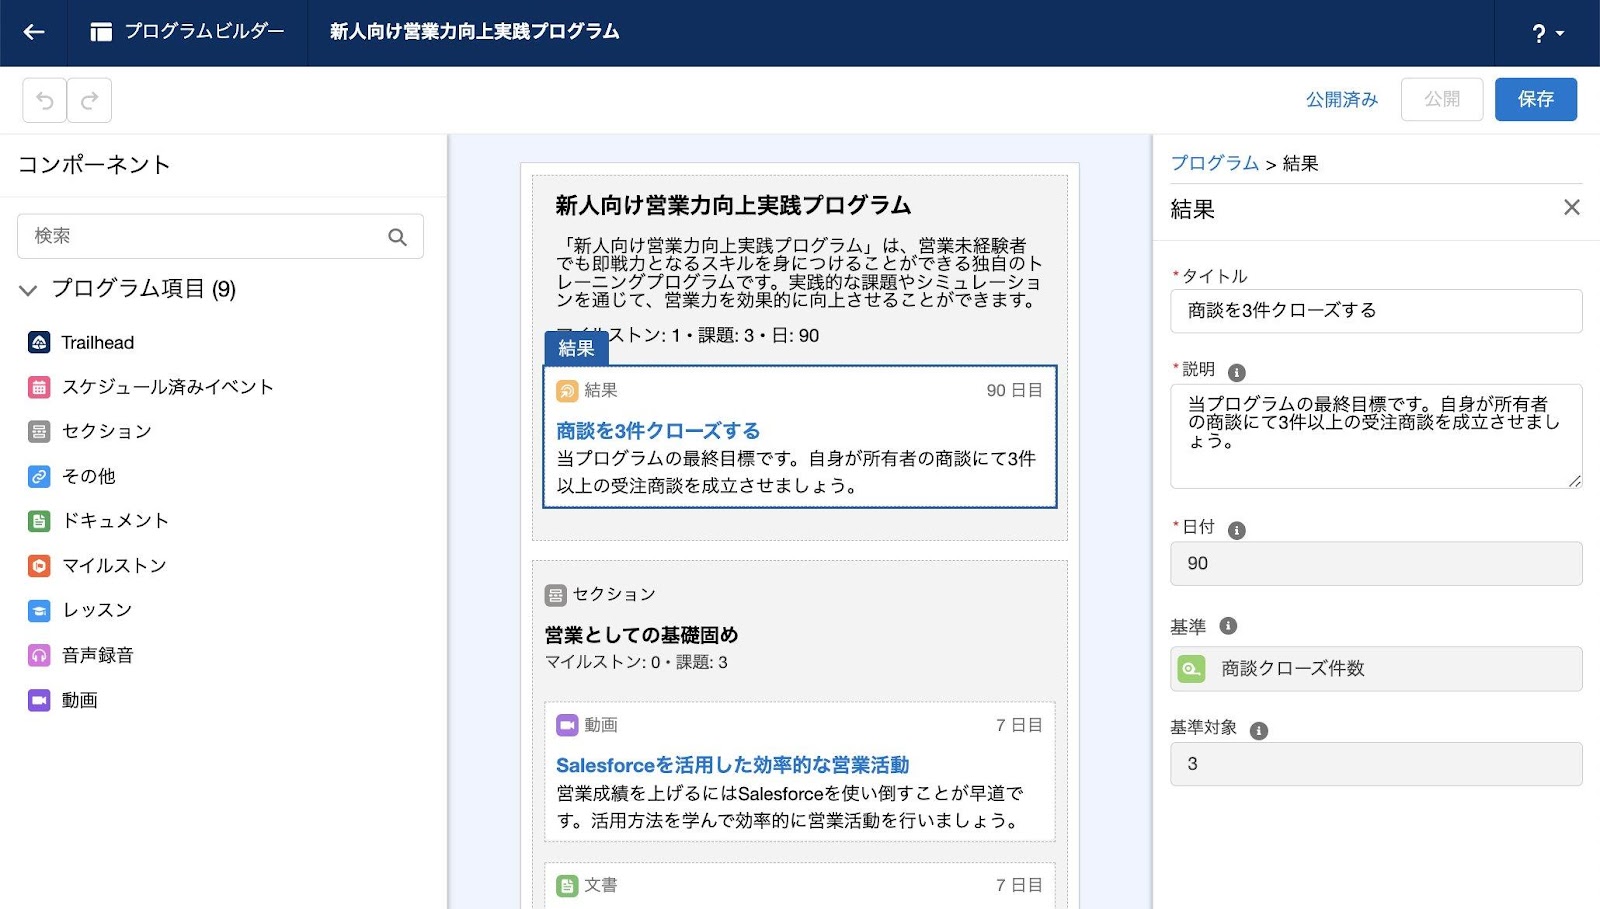Click the タイトル input field

1376,311
